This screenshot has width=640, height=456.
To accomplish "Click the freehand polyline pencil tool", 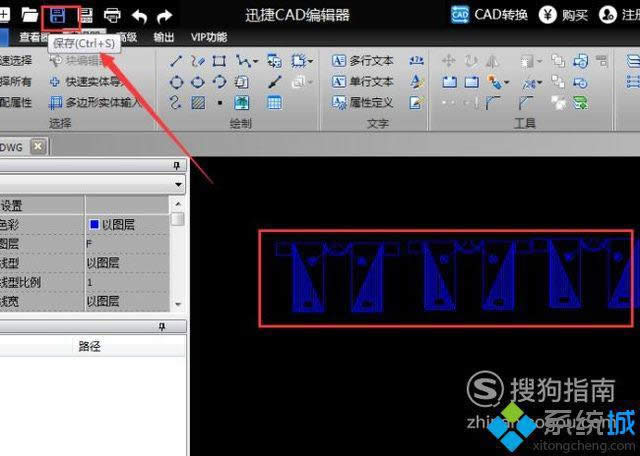I will pyautogui.click(x=198, y=61).
